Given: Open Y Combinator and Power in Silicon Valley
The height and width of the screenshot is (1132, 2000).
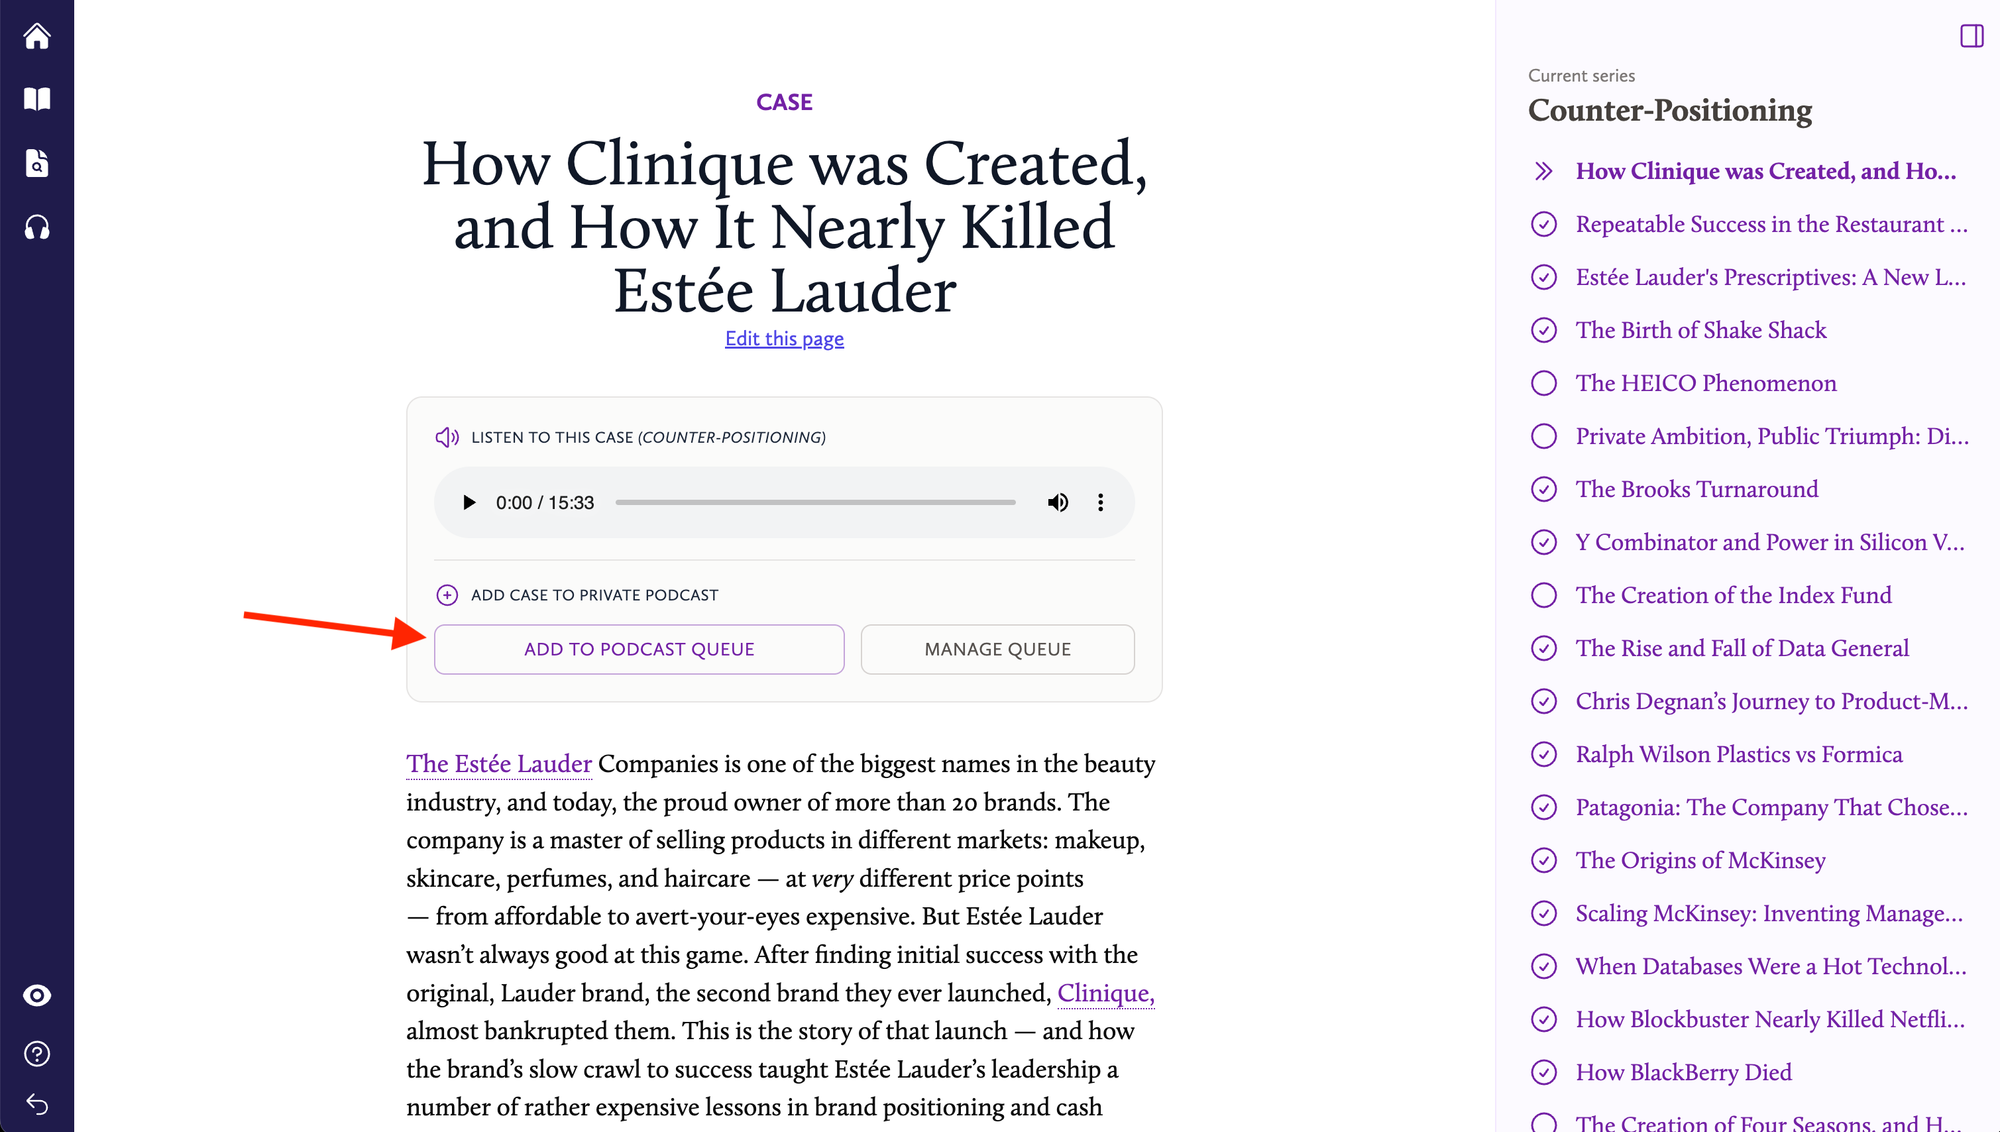Looking at the screenshot, I should [1770, 542].
